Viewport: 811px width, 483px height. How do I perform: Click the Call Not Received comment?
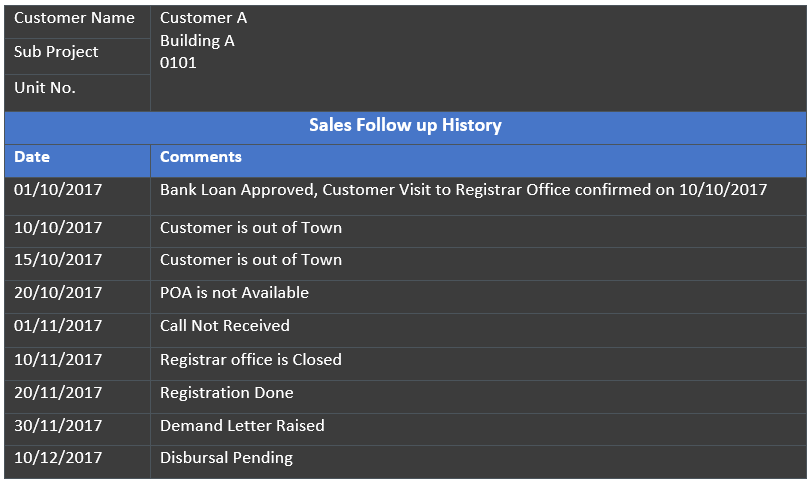225,326
